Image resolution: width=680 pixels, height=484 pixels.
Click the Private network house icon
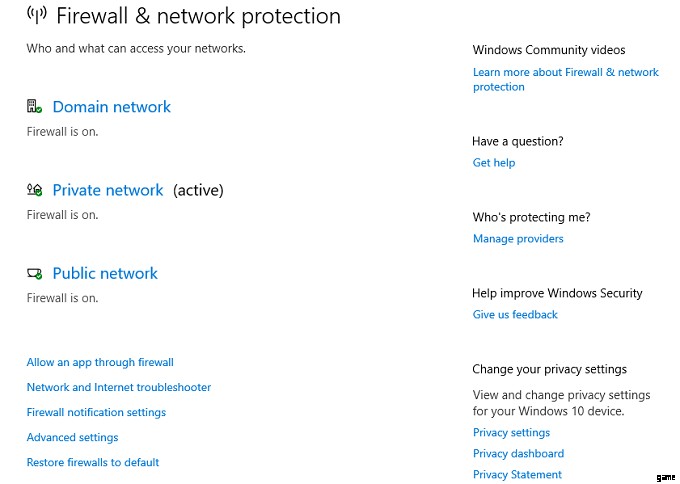pyautogui.click(x=34, y=190)
